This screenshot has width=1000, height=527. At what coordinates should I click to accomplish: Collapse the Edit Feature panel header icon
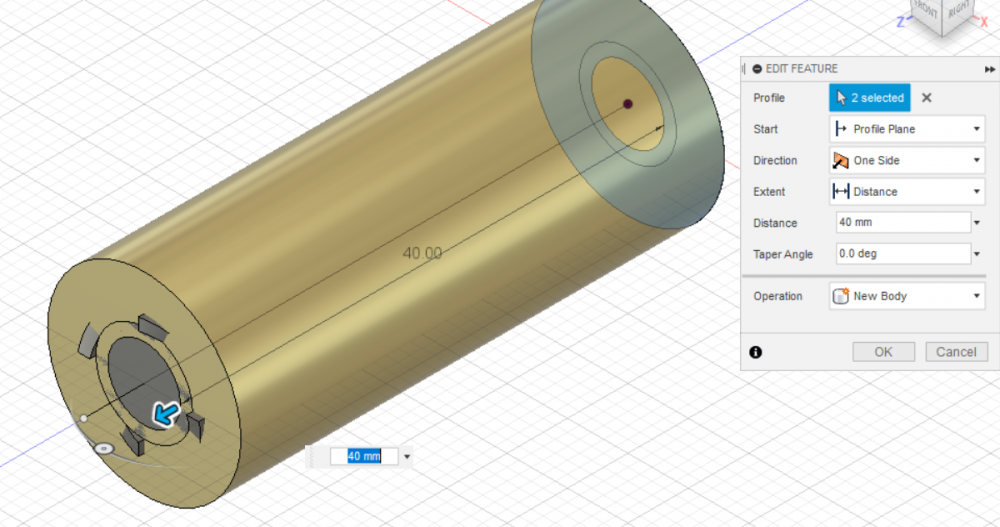click(757, 69)
